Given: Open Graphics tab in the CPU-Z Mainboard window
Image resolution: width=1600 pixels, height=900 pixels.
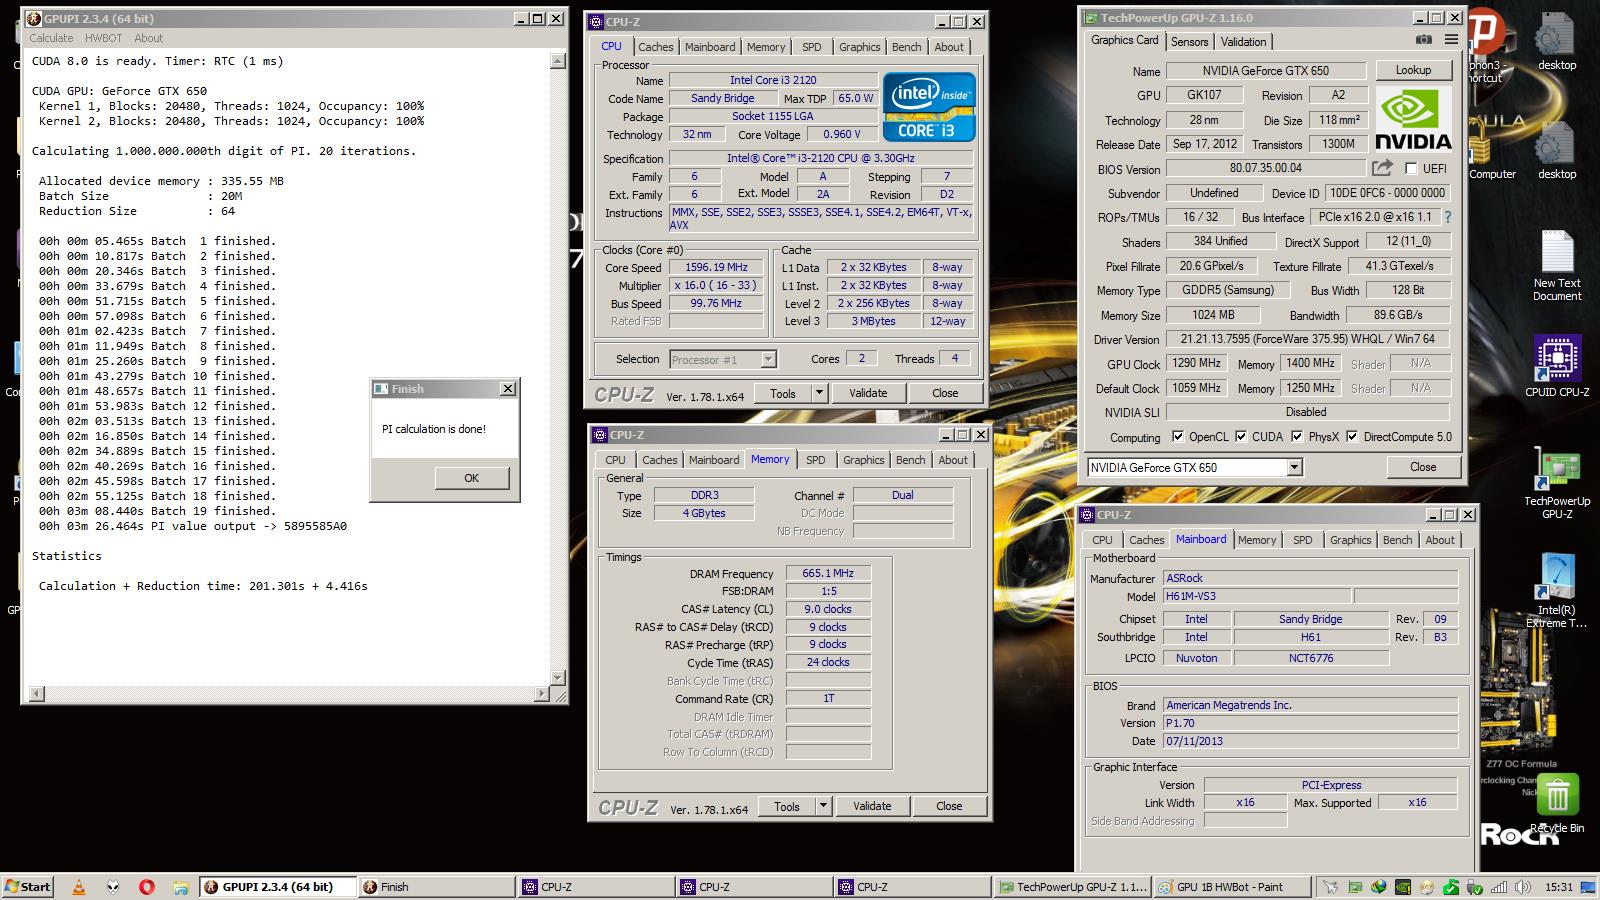Looking at the screenshot, I should point(1350,540).
